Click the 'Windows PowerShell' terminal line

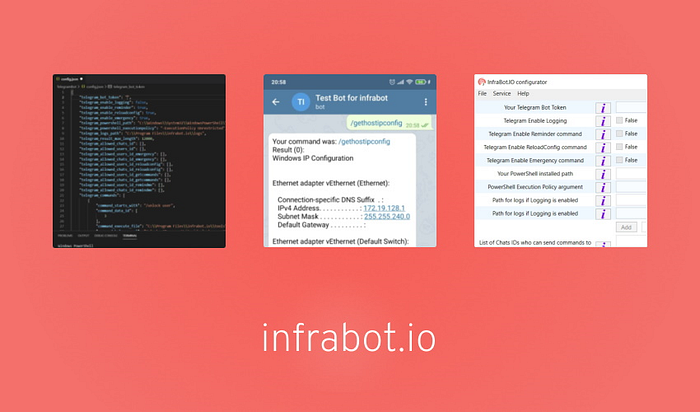(x=75, y=246)
